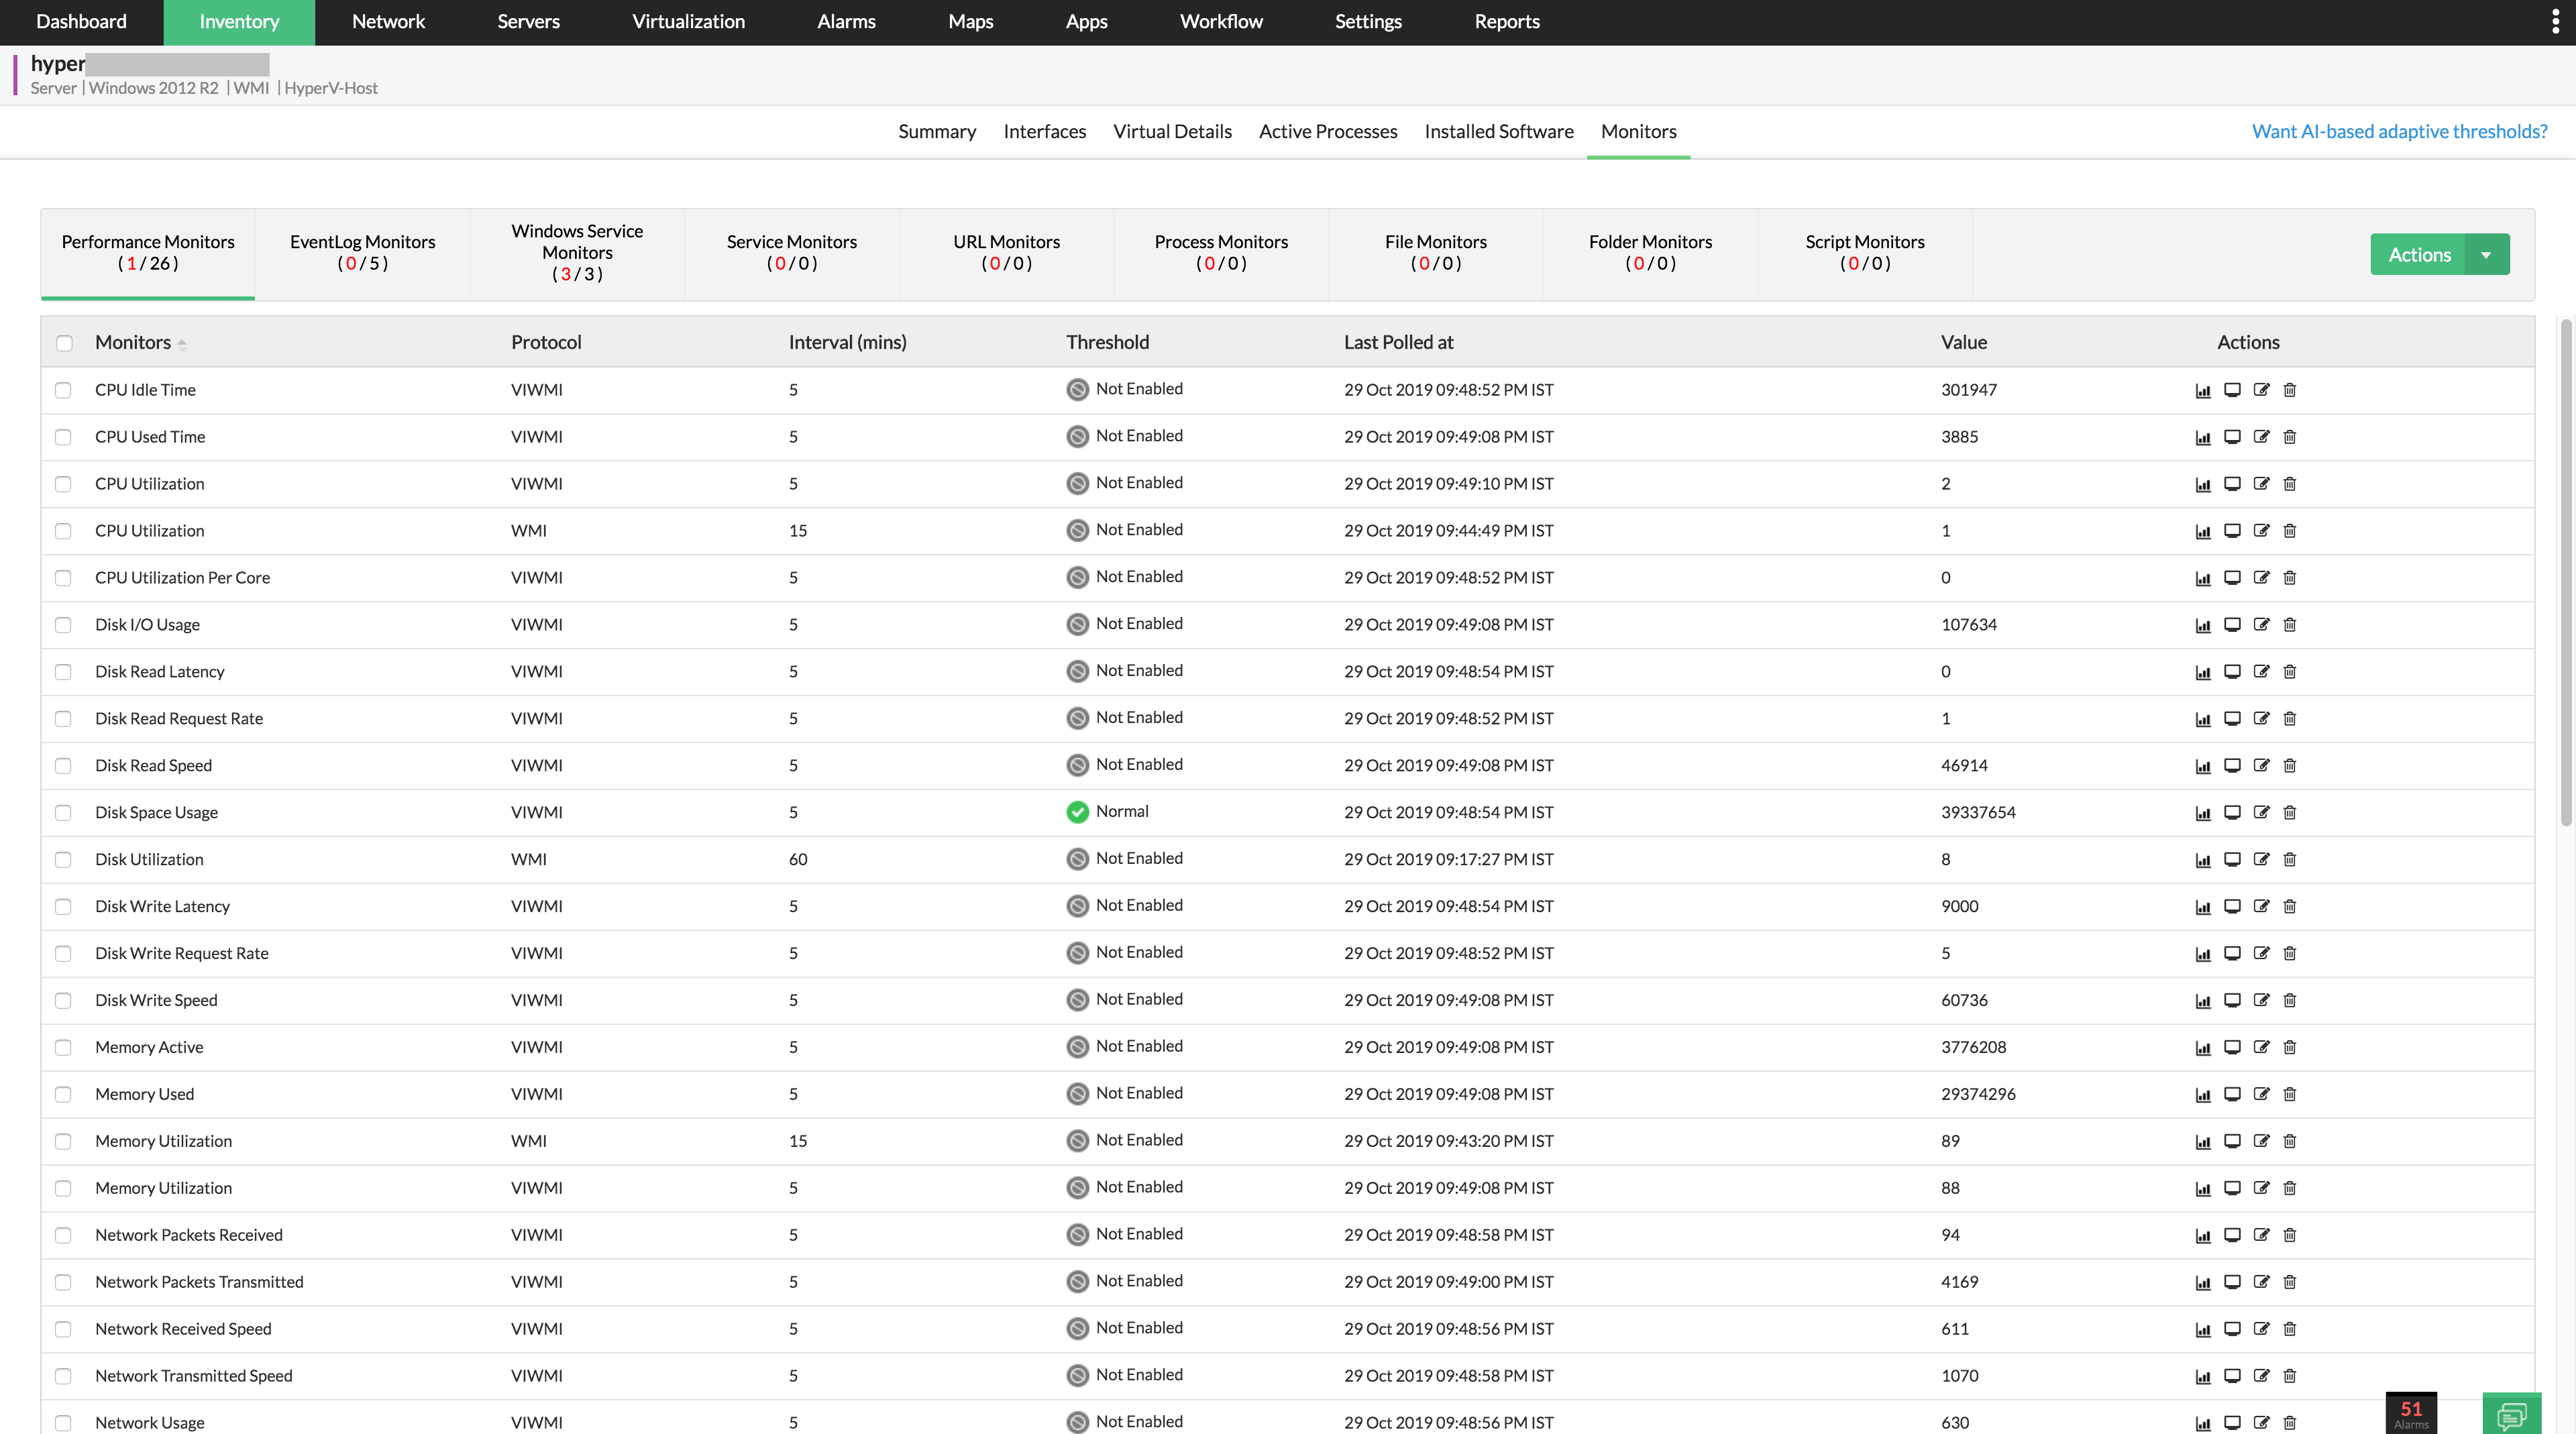Delete the Network Usage monitor

tap(2290, 1422)
